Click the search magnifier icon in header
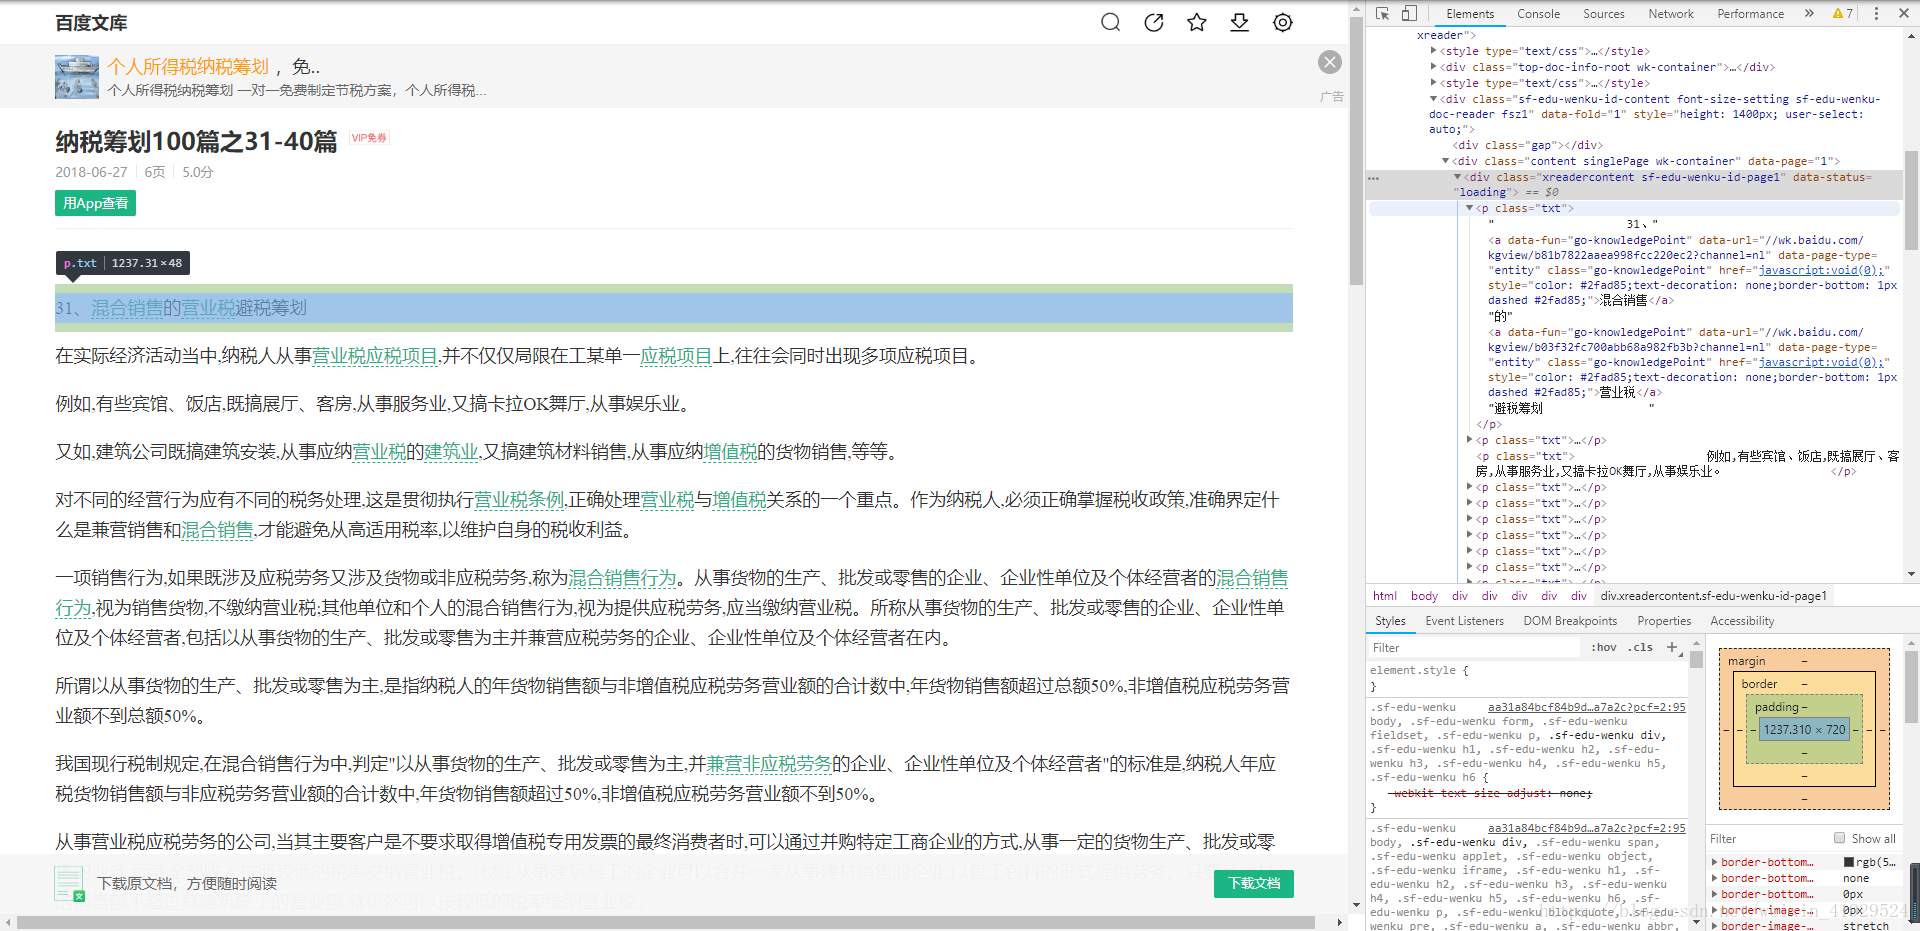The height and width of the screenshot is (931, 1920). point(1110,22)
